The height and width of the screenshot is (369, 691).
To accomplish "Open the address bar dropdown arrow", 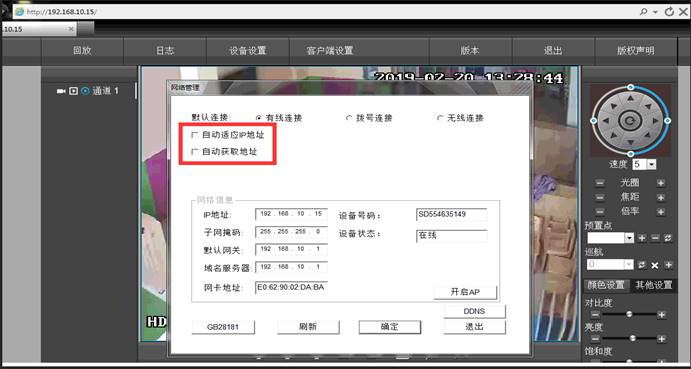I will (656, 11).
